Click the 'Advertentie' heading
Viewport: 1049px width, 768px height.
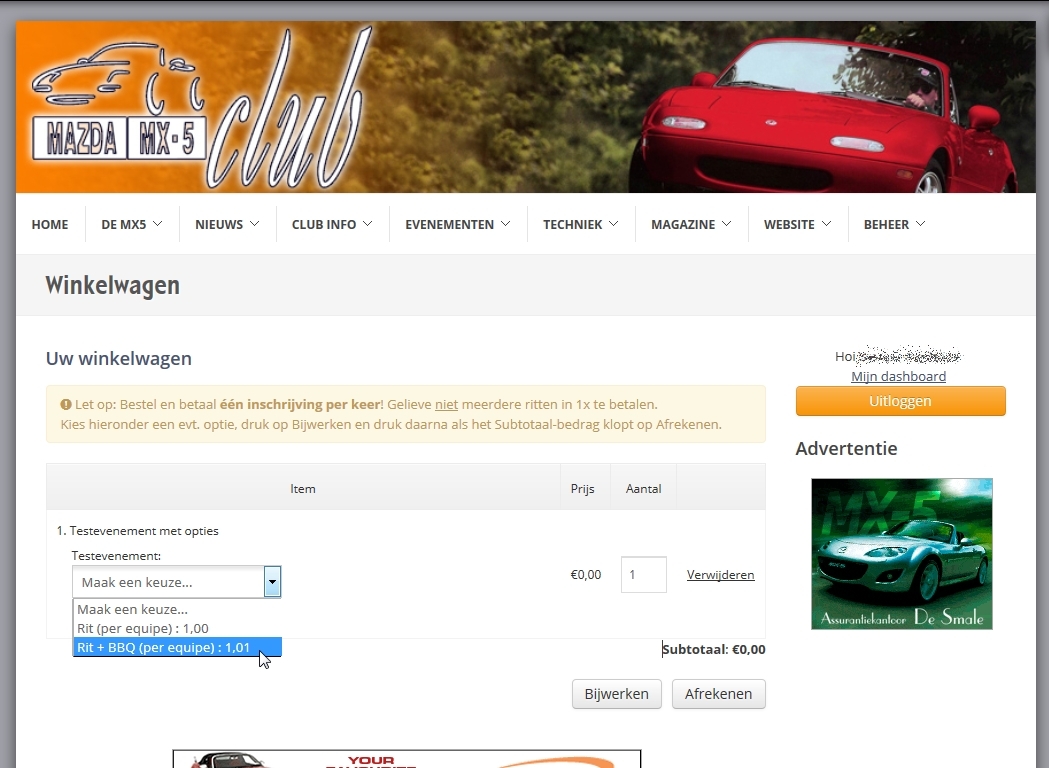point(846,448)
